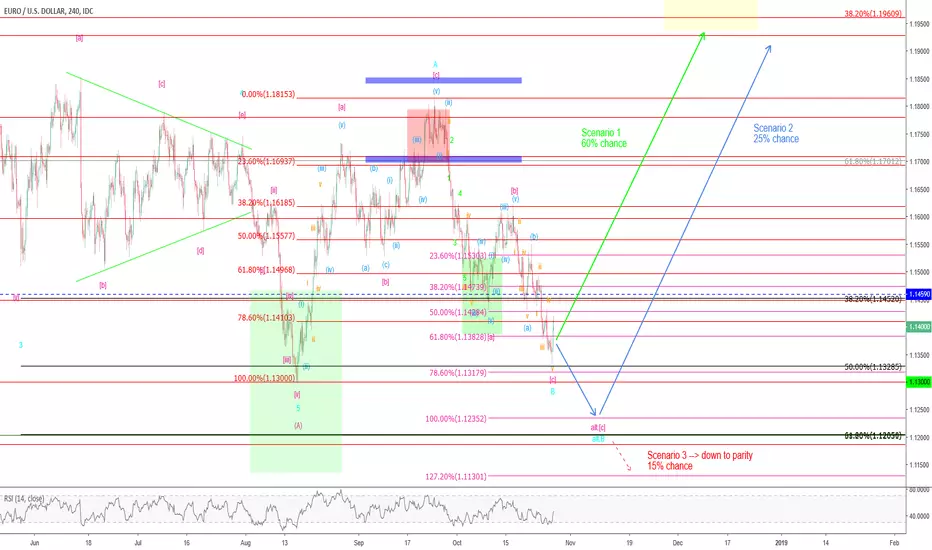Click 1.16000 on the price axis
932x550 pixels.
click(x=920, y=217)
